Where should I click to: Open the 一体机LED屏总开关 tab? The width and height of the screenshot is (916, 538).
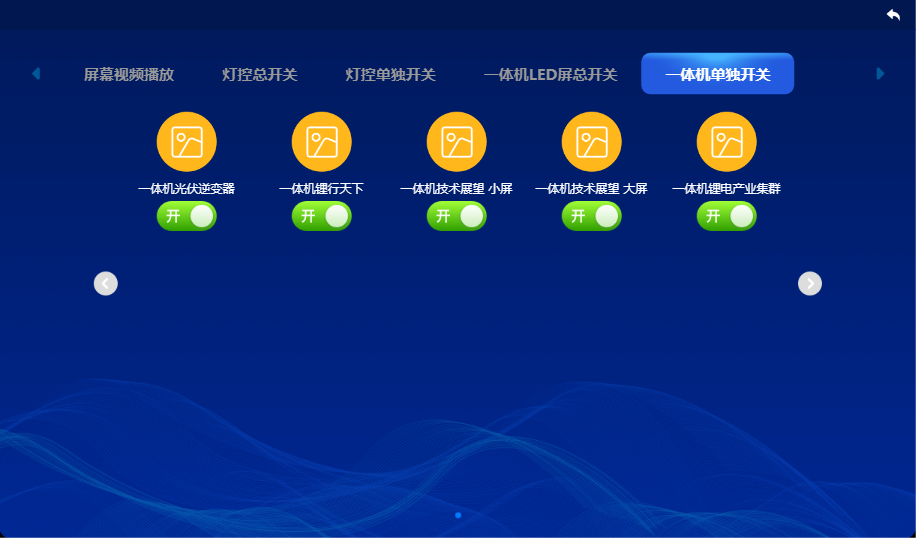(x=550, y=75)
